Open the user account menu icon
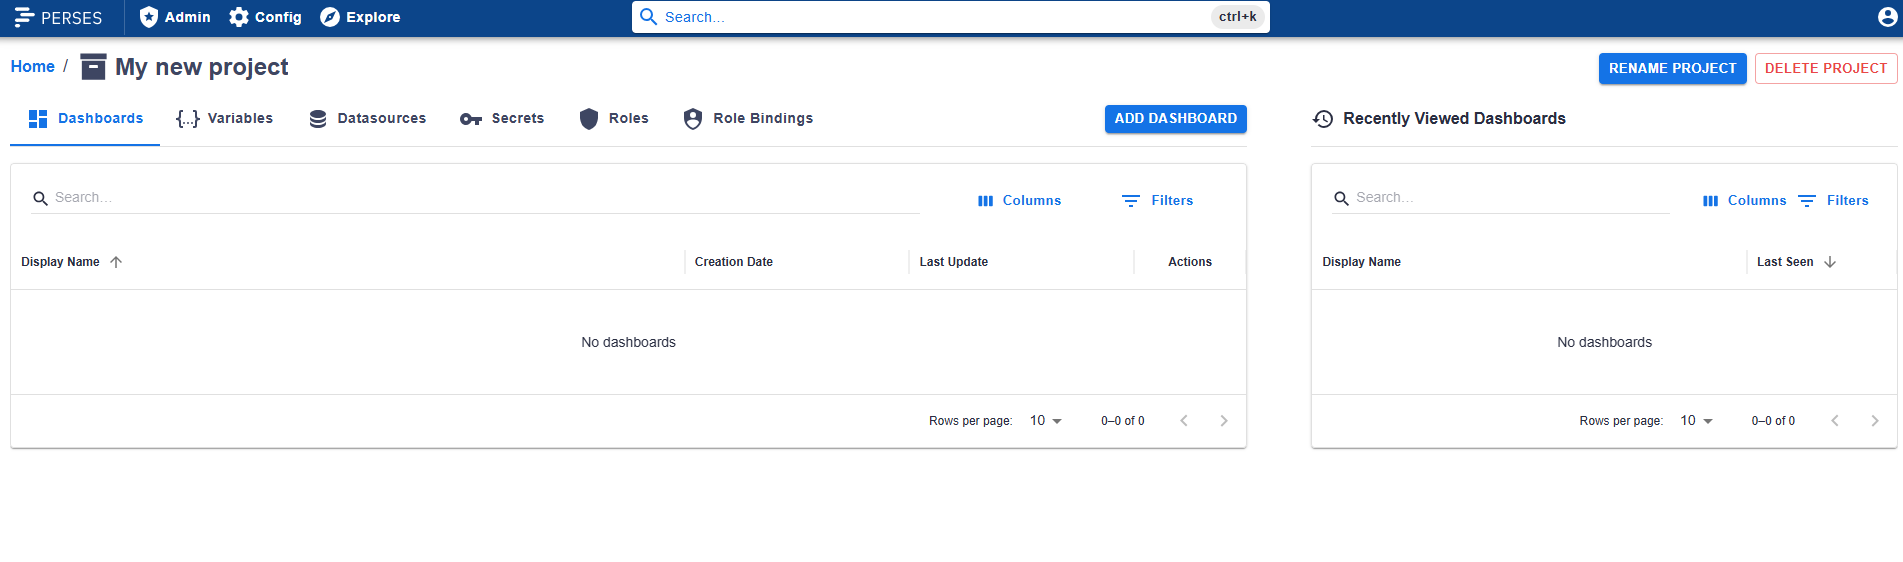 [x=1887, y=17]
